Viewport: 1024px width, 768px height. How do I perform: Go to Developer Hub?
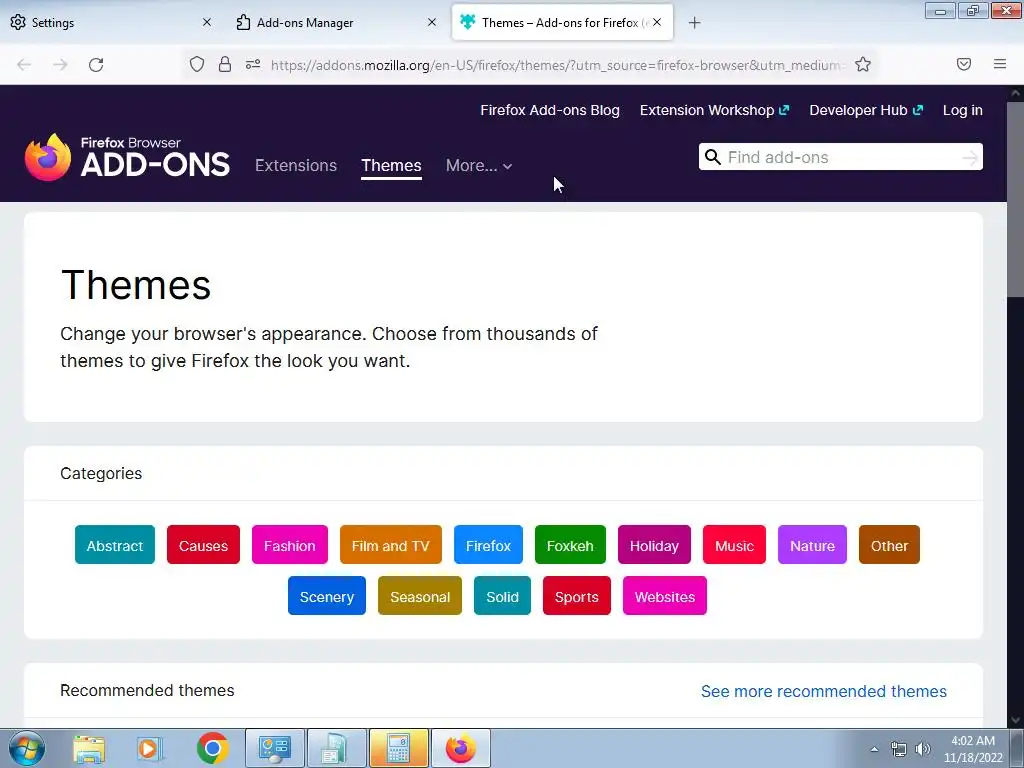[x=866, y=110]
